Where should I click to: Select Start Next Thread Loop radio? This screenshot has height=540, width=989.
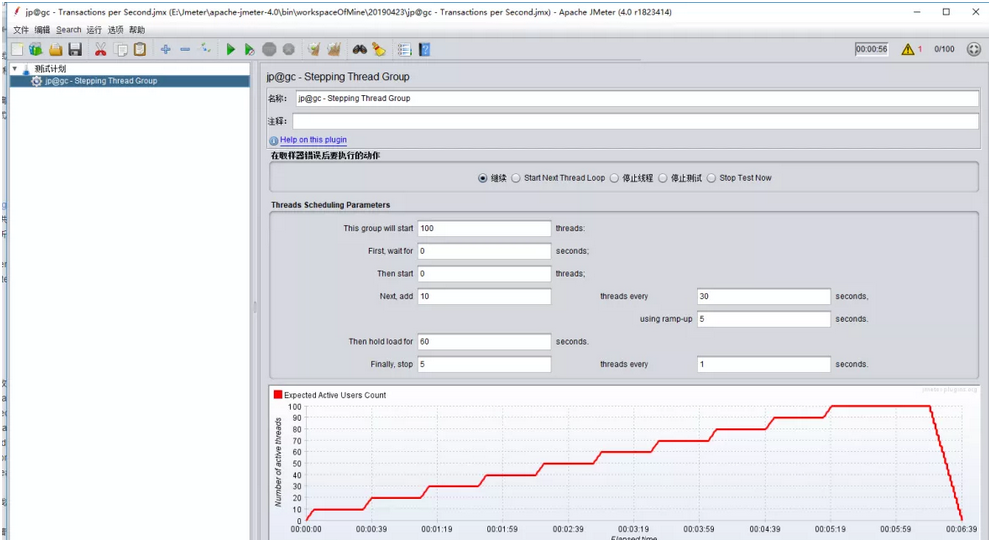pos(516,179)
